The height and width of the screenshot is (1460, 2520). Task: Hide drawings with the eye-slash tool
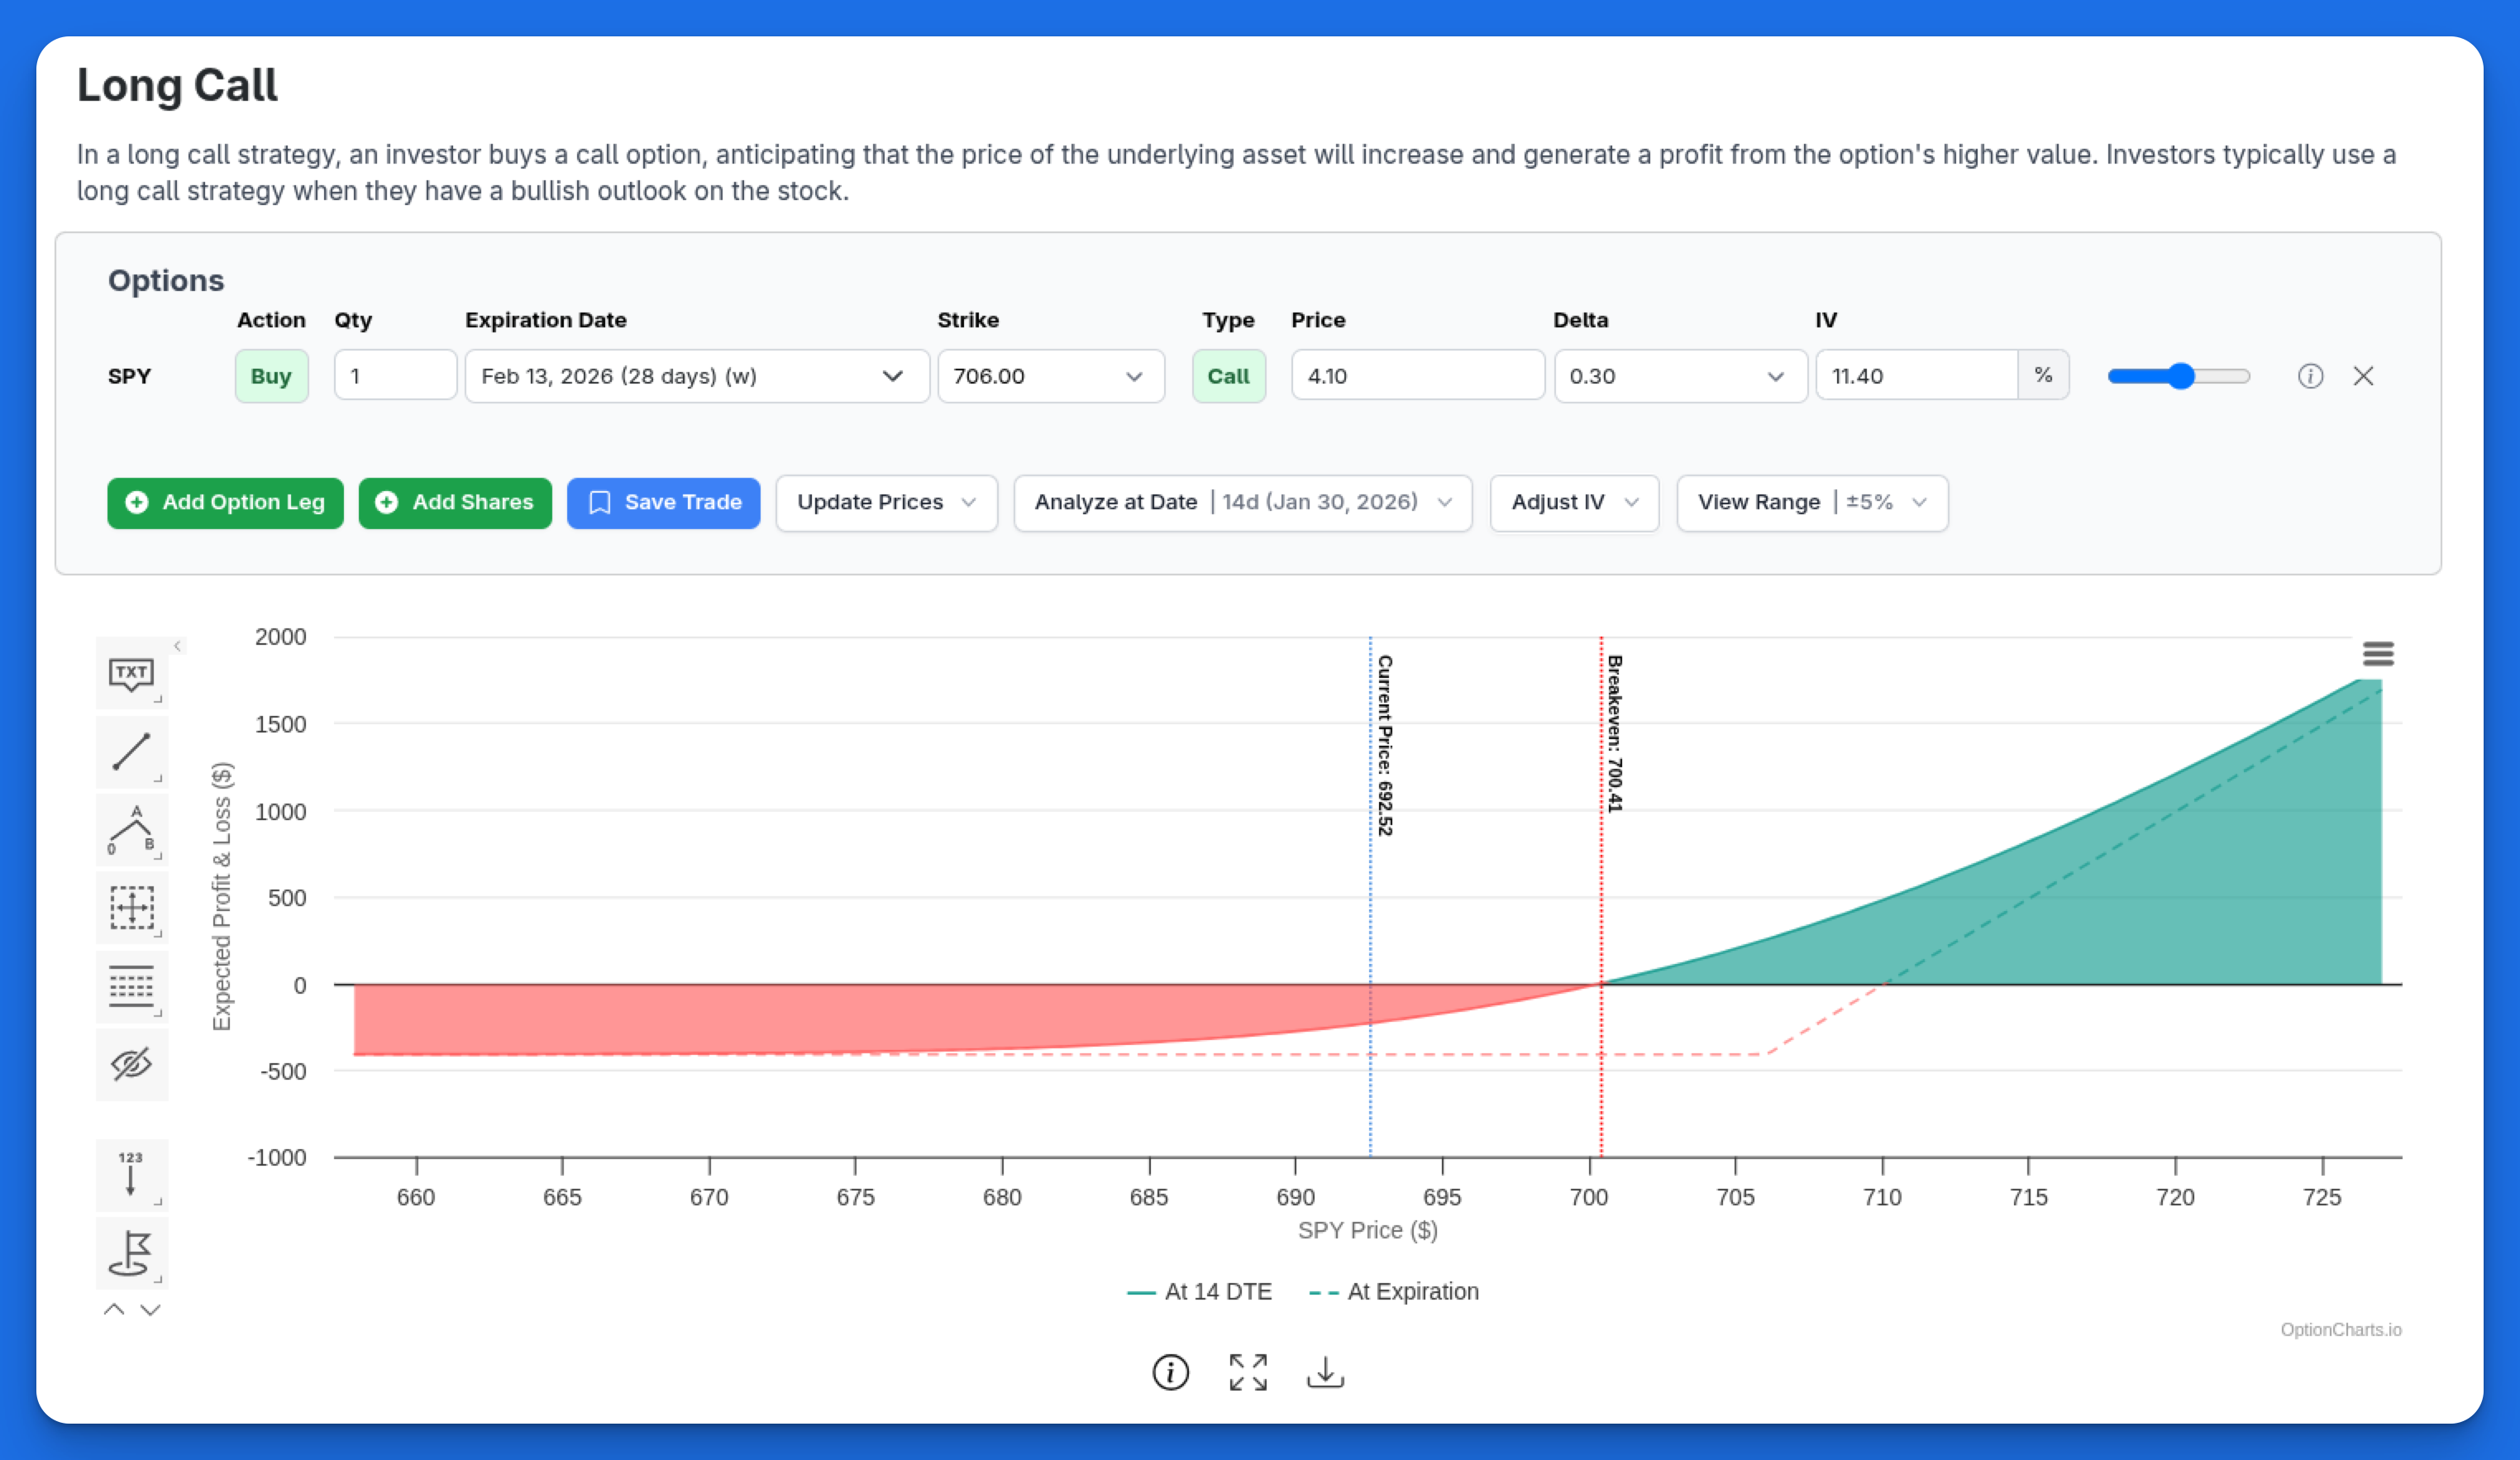tap(131, 1065)
